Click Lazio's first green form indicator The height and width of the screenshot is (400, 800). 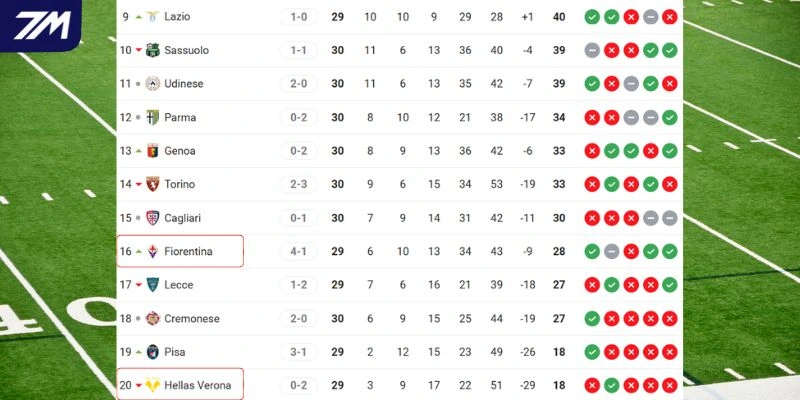(x=592, y=17)
